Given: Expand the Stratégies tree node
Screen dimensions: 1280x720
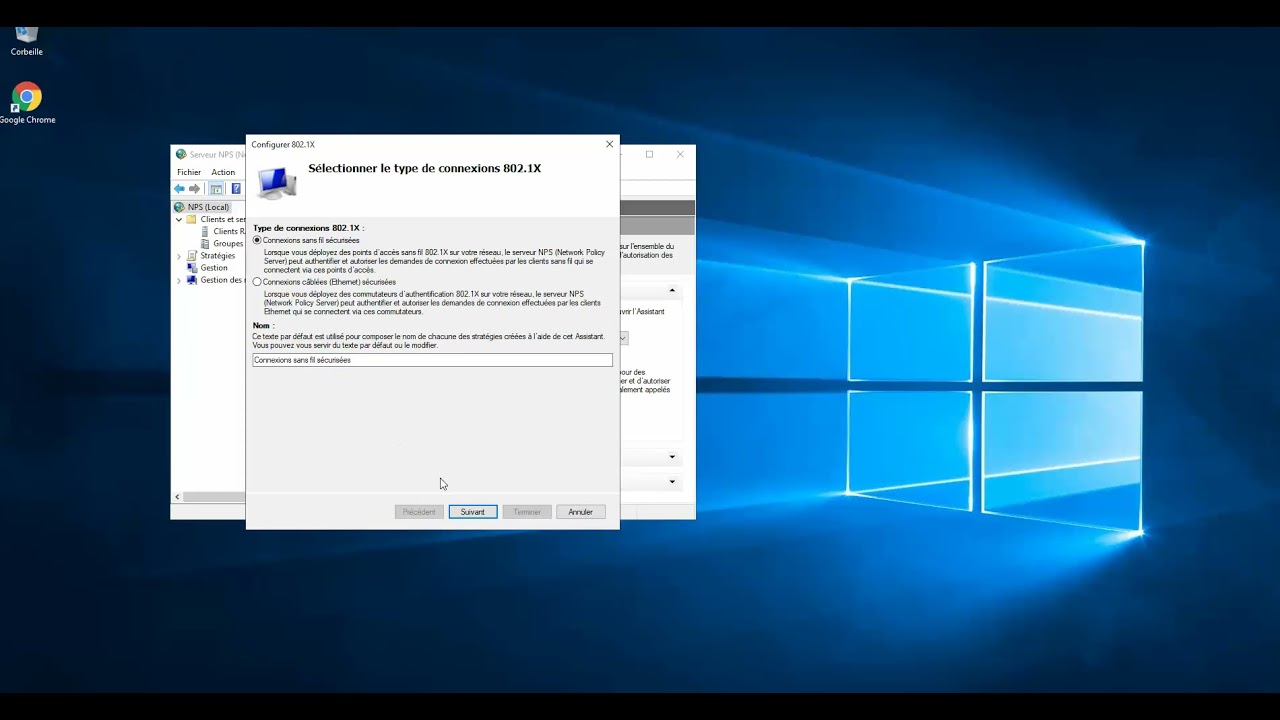Looking at the screenshot, I should coord(179,256).
